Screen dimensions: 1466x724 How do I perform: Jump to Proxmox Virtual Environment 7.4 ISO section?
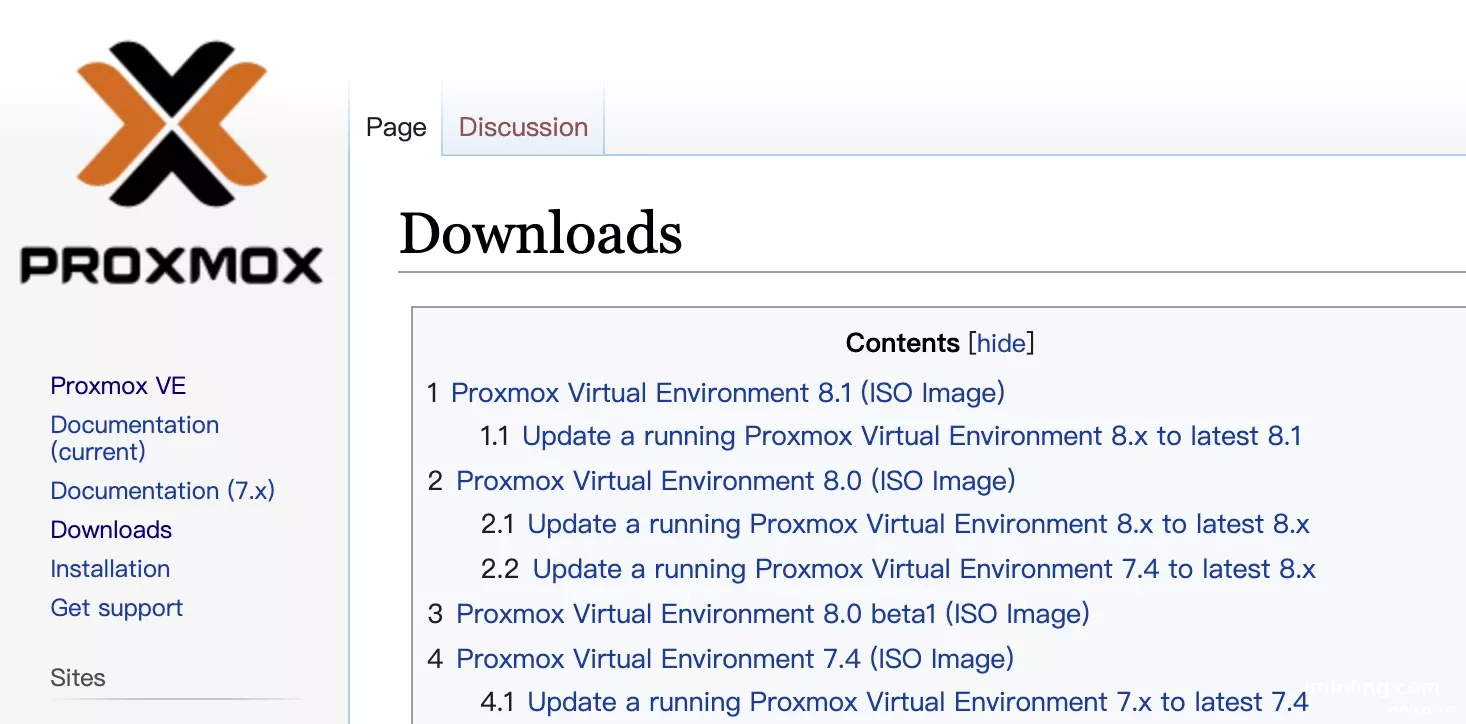coord(735,659)
